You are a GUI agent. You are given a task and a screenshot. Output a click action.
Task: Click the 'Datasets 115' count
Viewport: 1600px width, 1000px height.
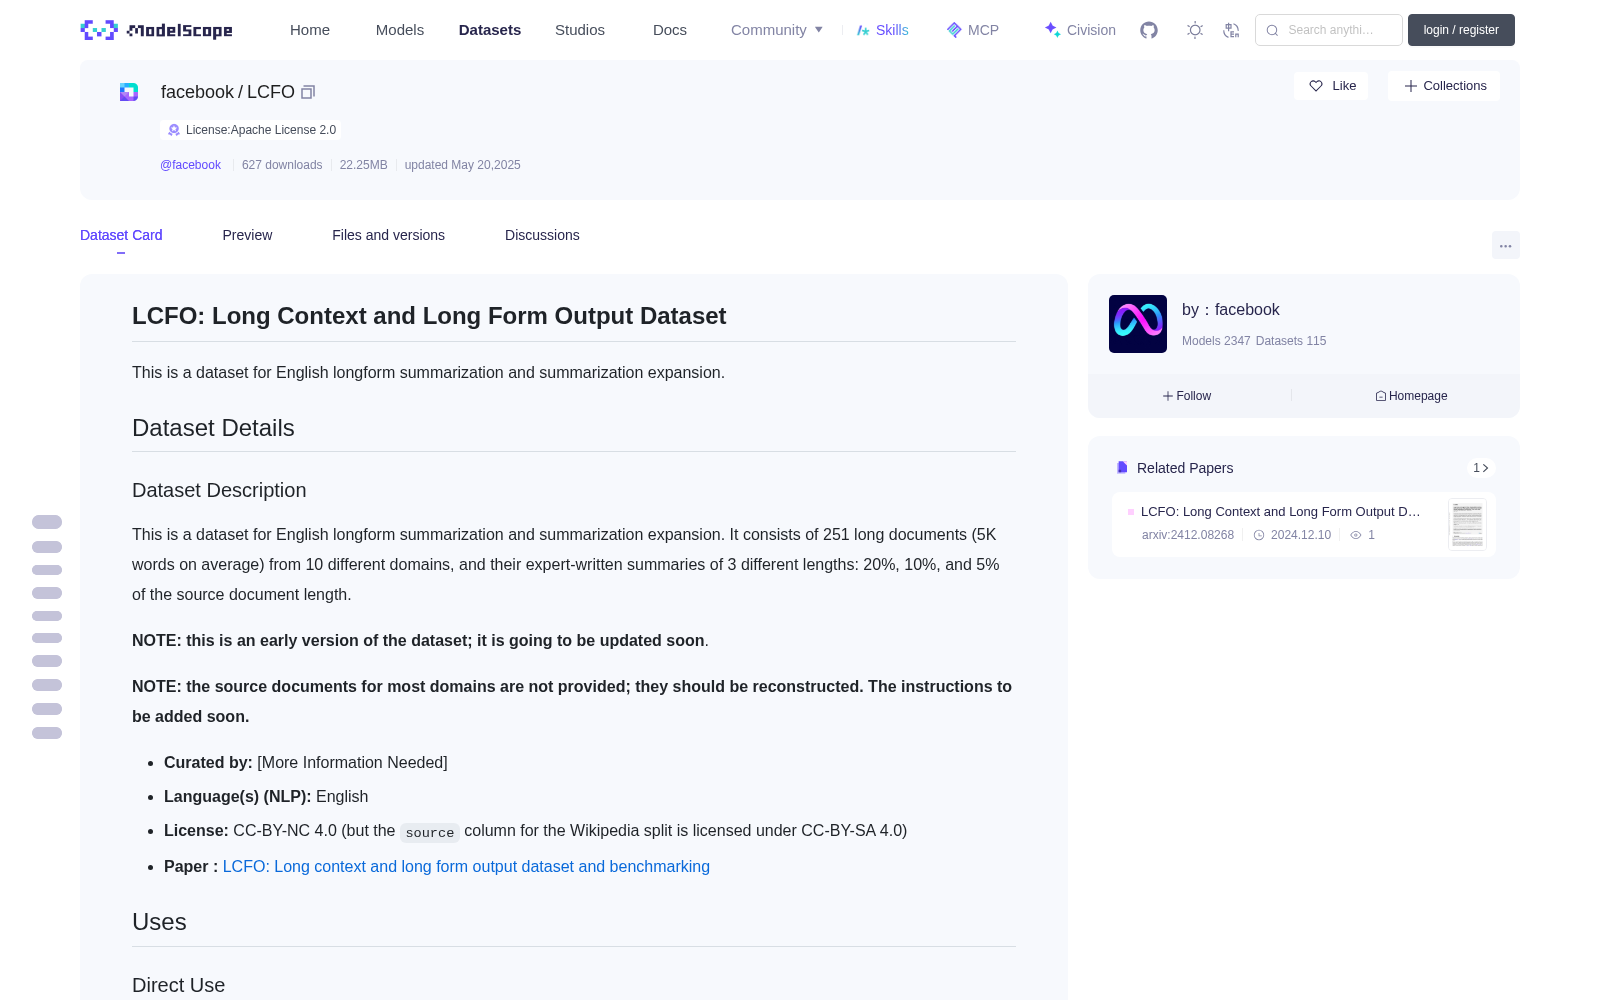click(1291, 341)
